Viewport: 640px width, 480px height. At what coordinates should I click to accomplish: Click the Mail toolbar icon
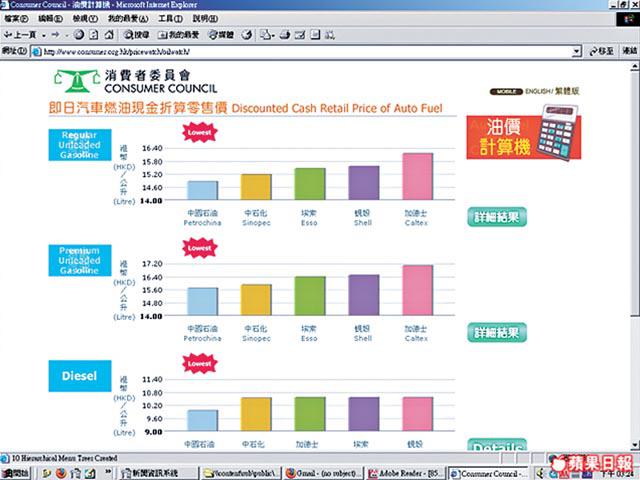point(267,35)
